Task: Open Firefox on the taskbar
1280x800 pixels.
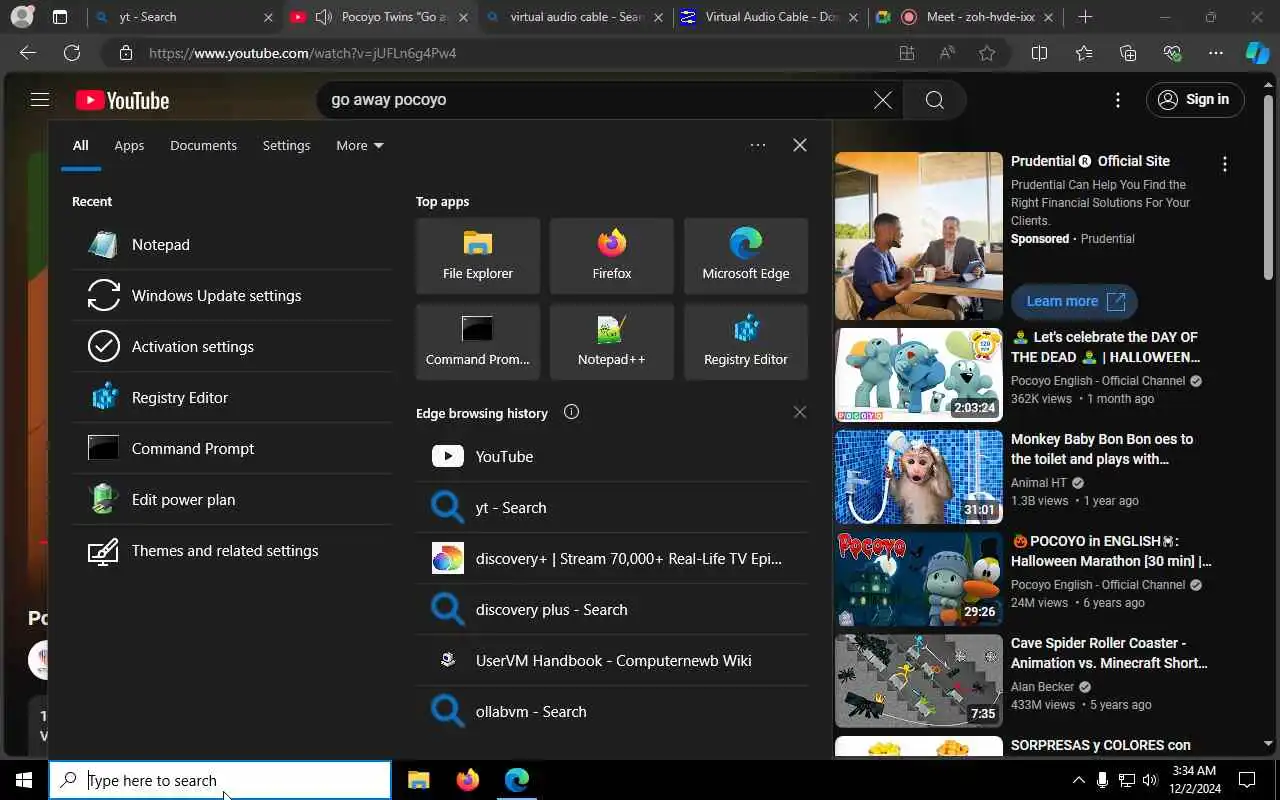Action: [467, 780]
